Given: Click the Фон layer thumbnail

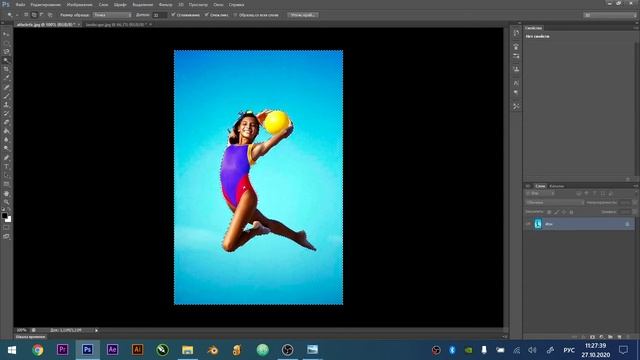Looking at the screenshot, I should [x=538, y=224].
